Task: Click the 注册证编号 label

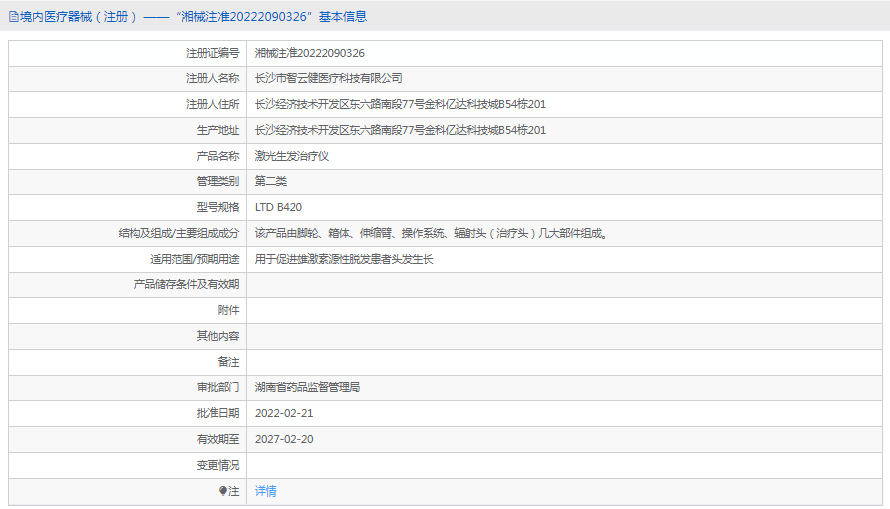Action: point(213,53)
